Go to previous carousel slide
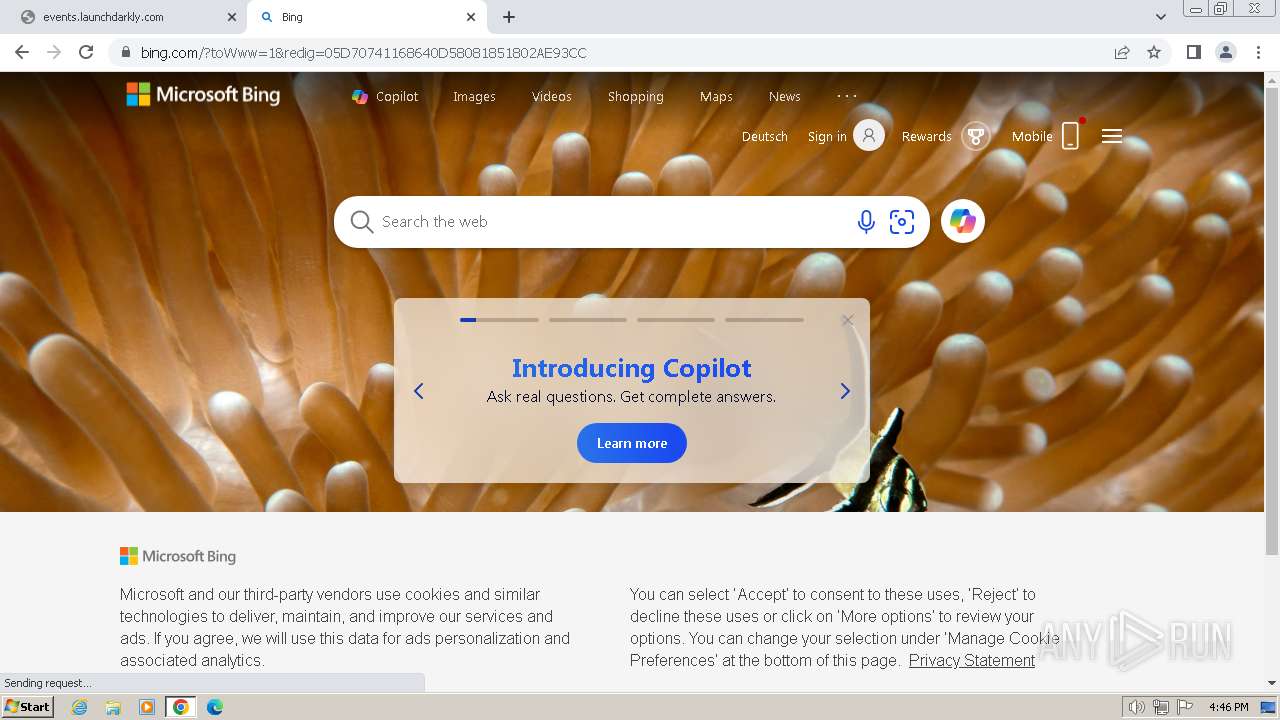The height and width of the screenshot is (720, 1280). [x=419, y=391]
